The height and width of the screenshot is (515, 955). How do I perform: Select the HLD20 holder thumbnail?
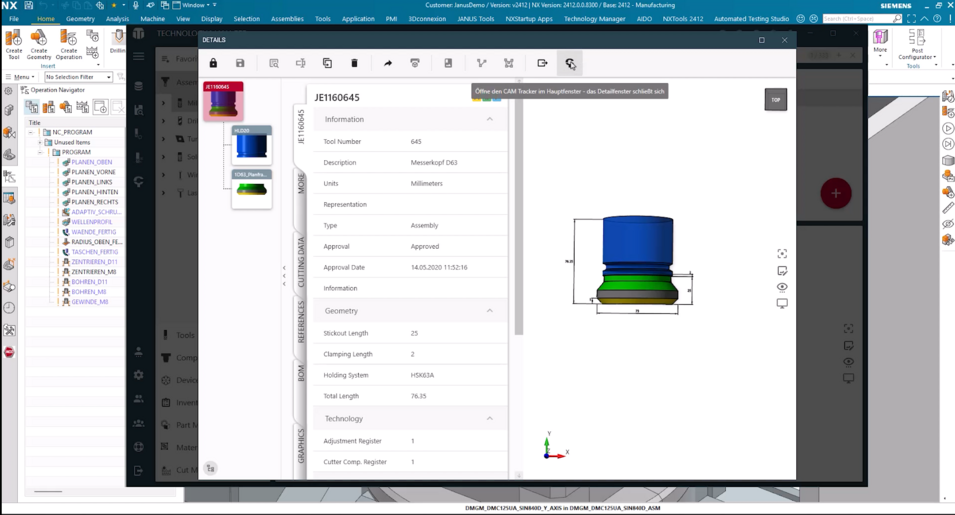pyautogui.click(x=252, y=144)
